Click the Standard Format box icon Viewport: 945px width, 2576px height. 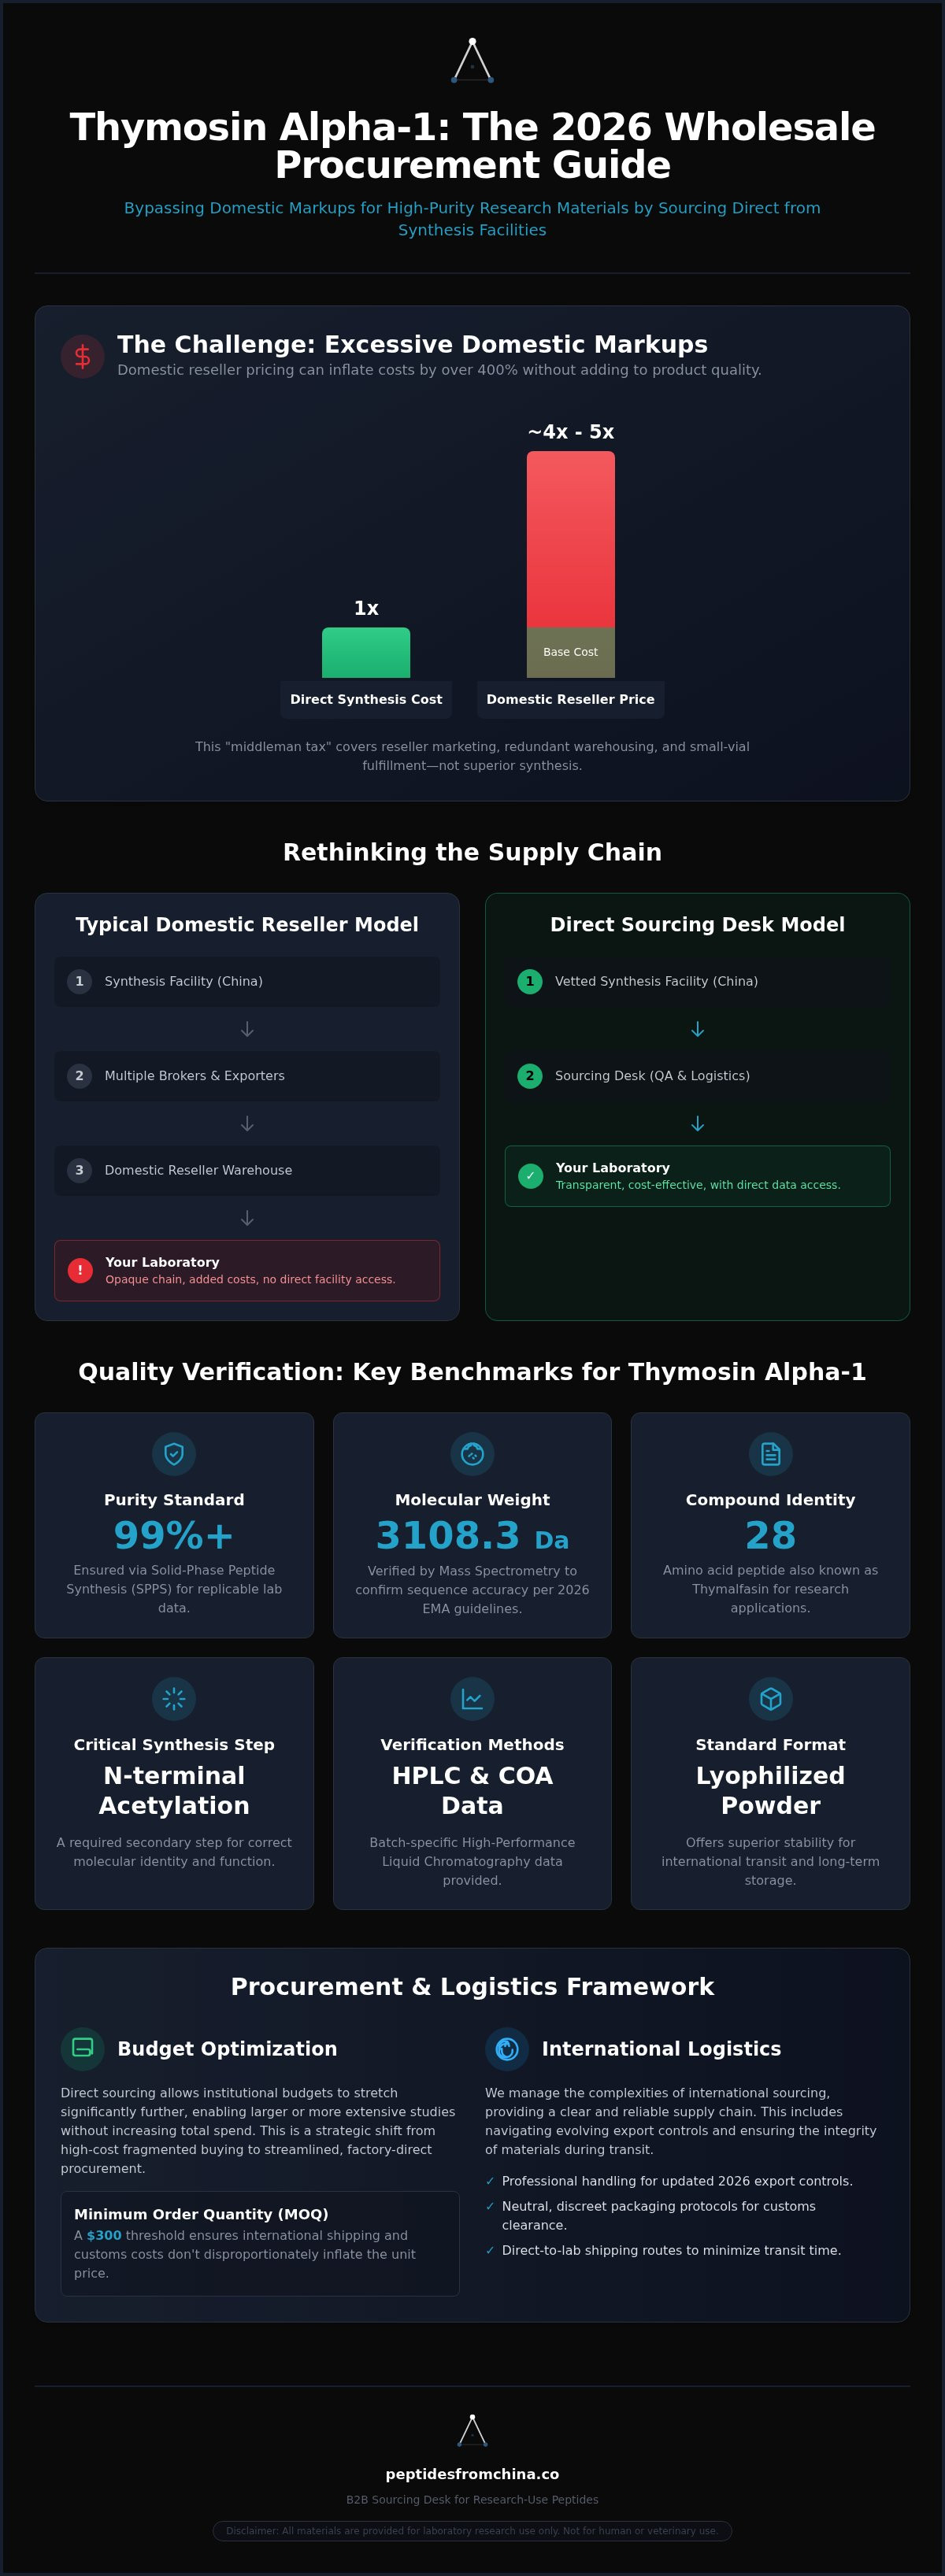point(770,1698)
